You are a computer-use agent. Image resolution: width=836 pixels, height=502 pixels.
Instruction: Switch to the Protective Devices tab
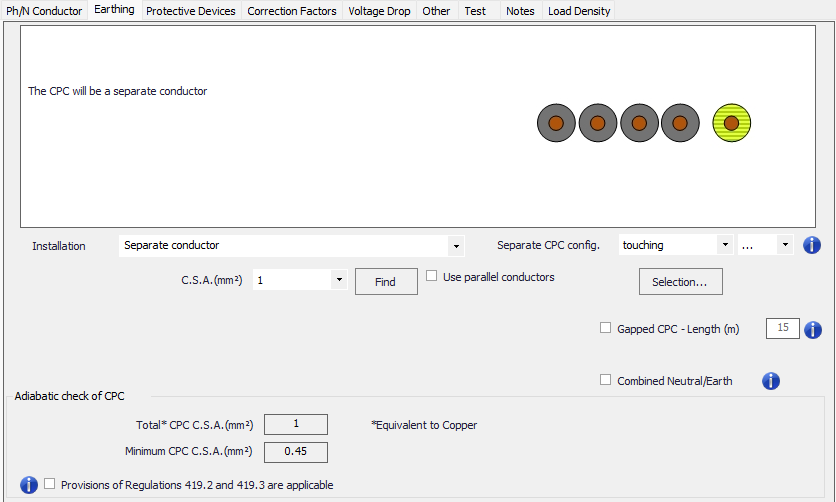click(x=191, y=11)
